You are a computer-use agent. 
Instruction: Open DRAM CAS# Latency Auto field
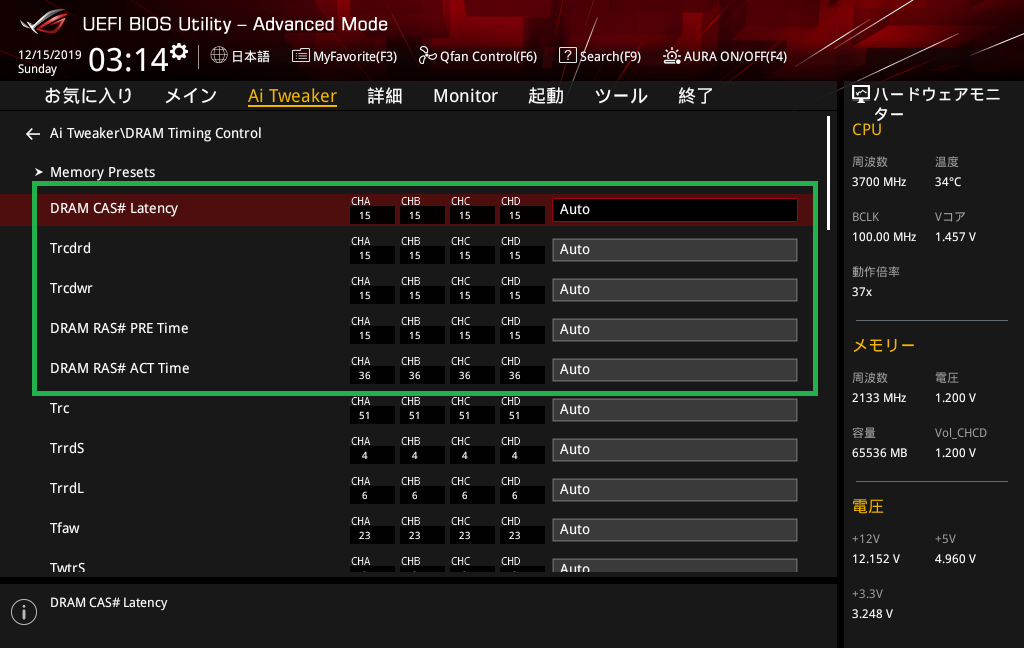pyautogui.click(x=675, y=210)
